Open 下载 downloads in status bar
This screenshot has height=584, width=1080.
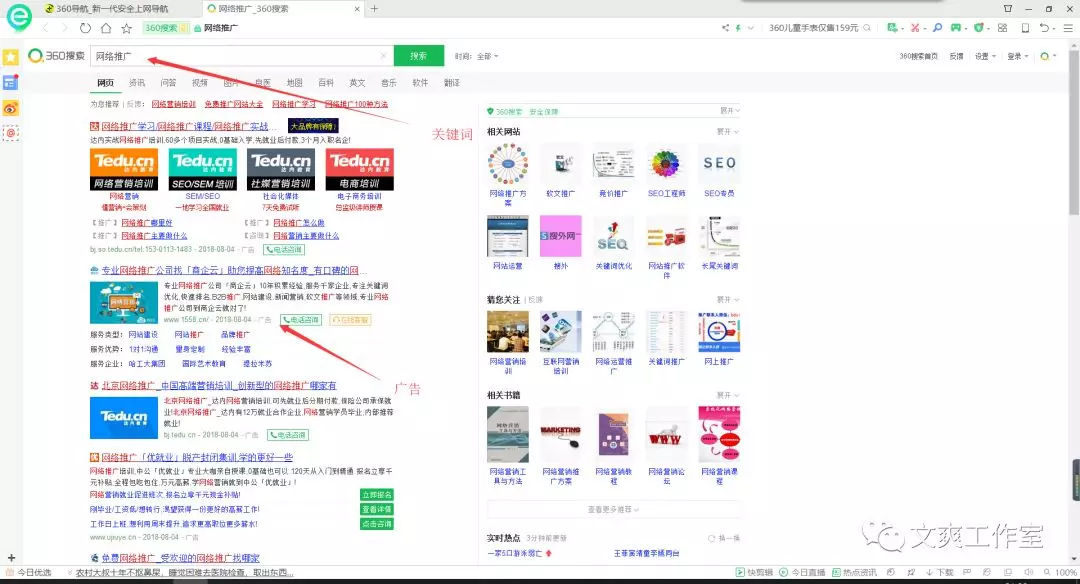point(939,572)
